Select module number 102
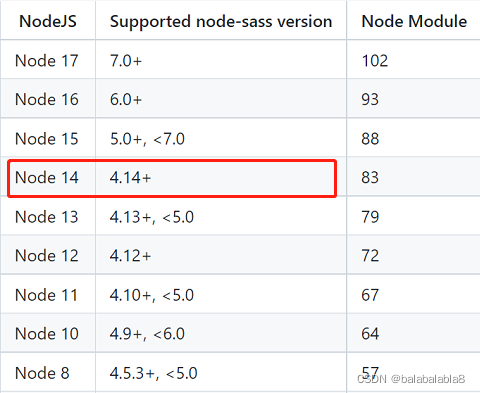480x393 pixels. 375,61
